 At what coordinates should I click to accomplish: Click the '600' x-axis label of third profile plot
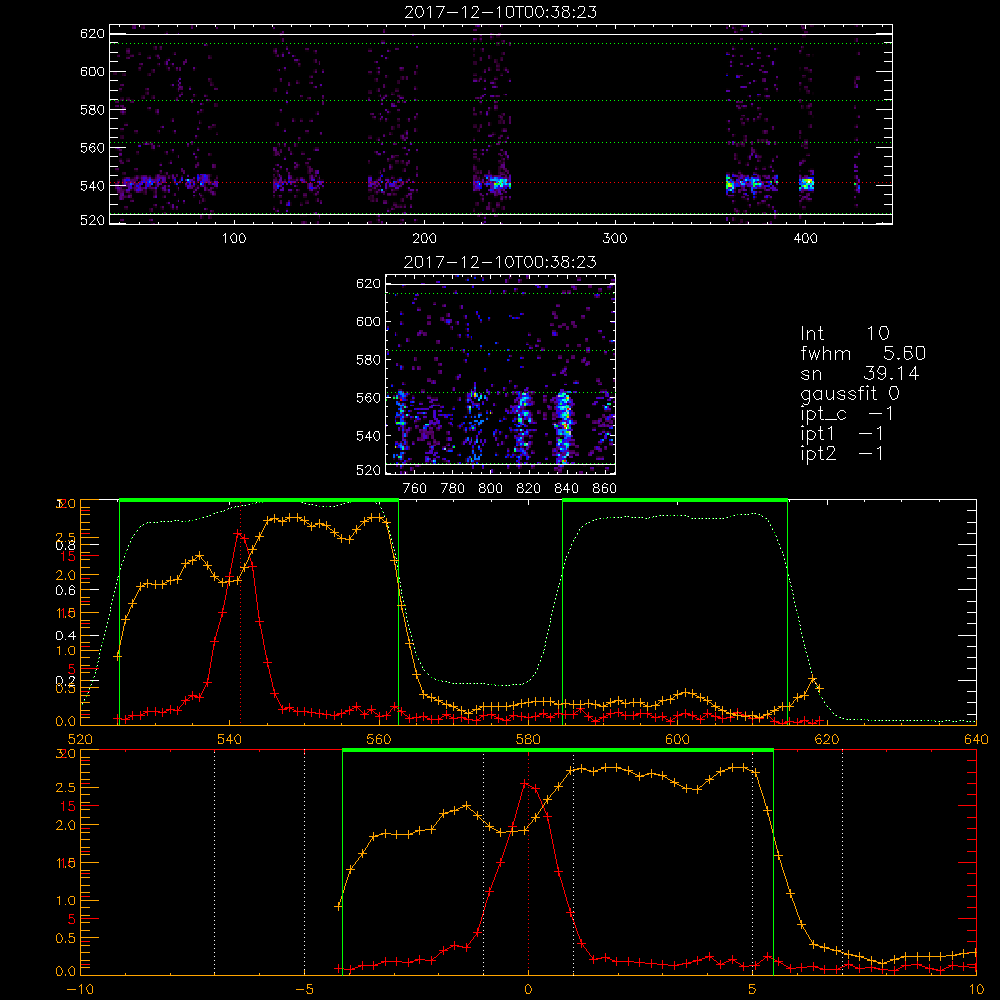(x=677, y=740)
